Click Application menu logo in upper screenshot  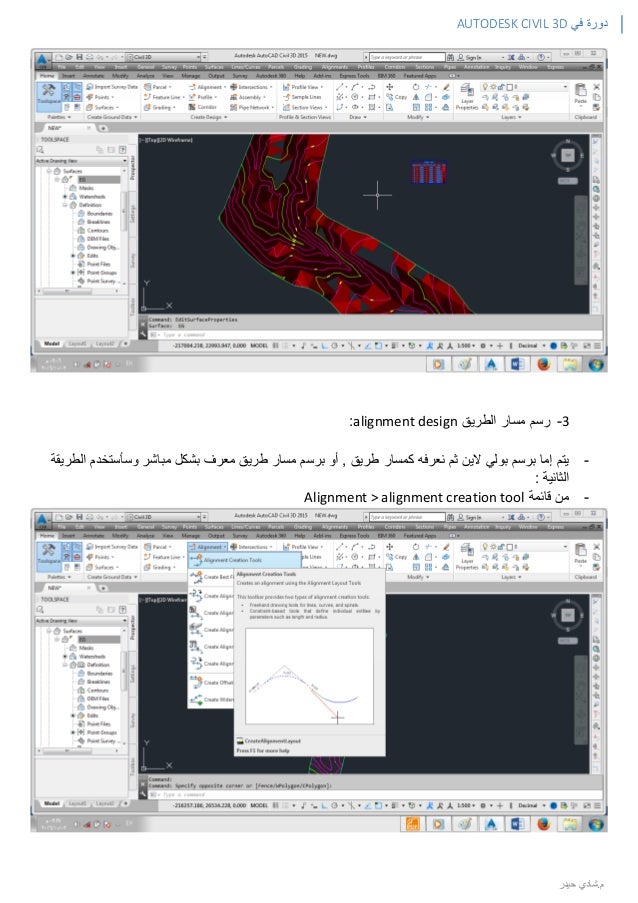click(43, 59)
